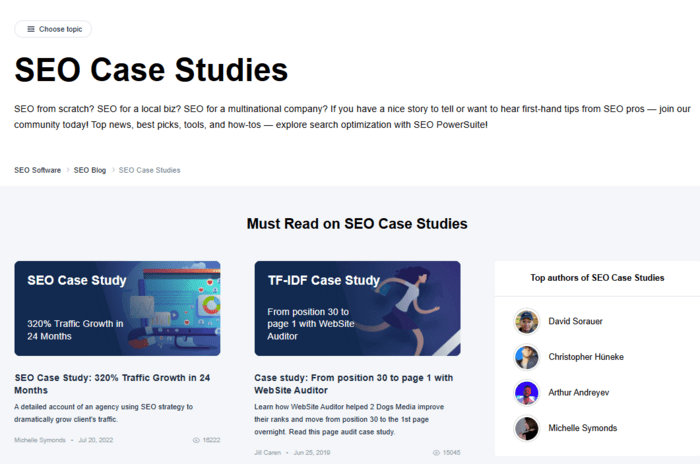
Task: View Christopher Hüneke's author page
Action: click(586, 357)
